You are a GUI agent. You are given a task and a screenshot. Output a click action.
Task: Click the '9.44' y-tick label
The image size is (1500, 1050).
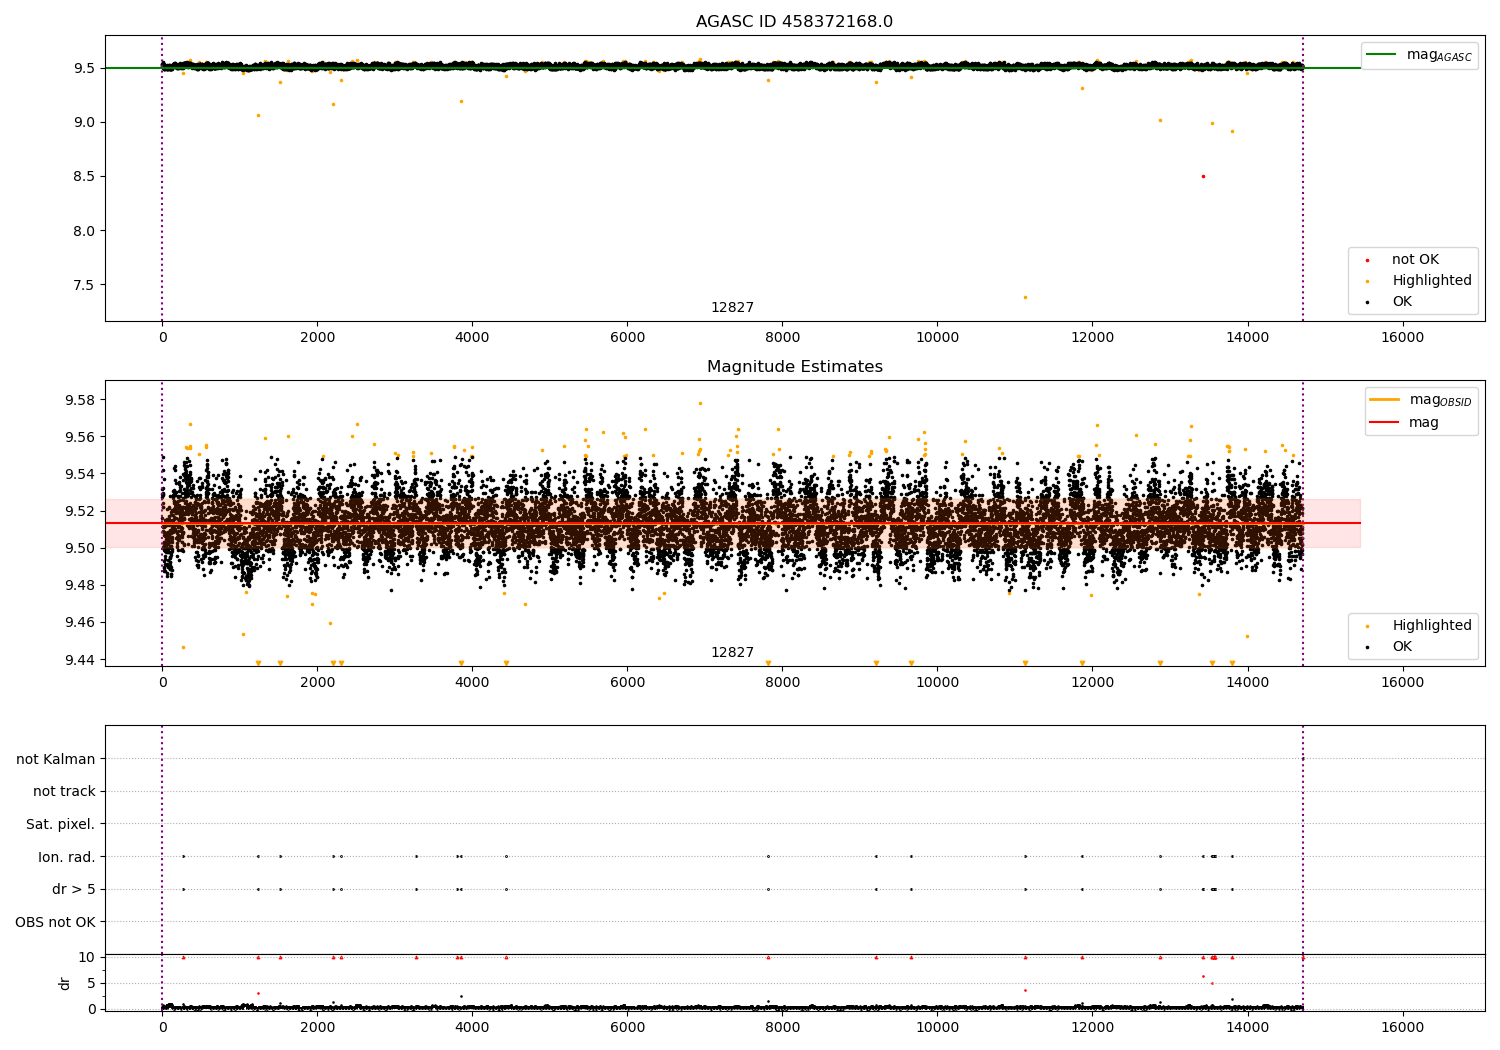80,659
